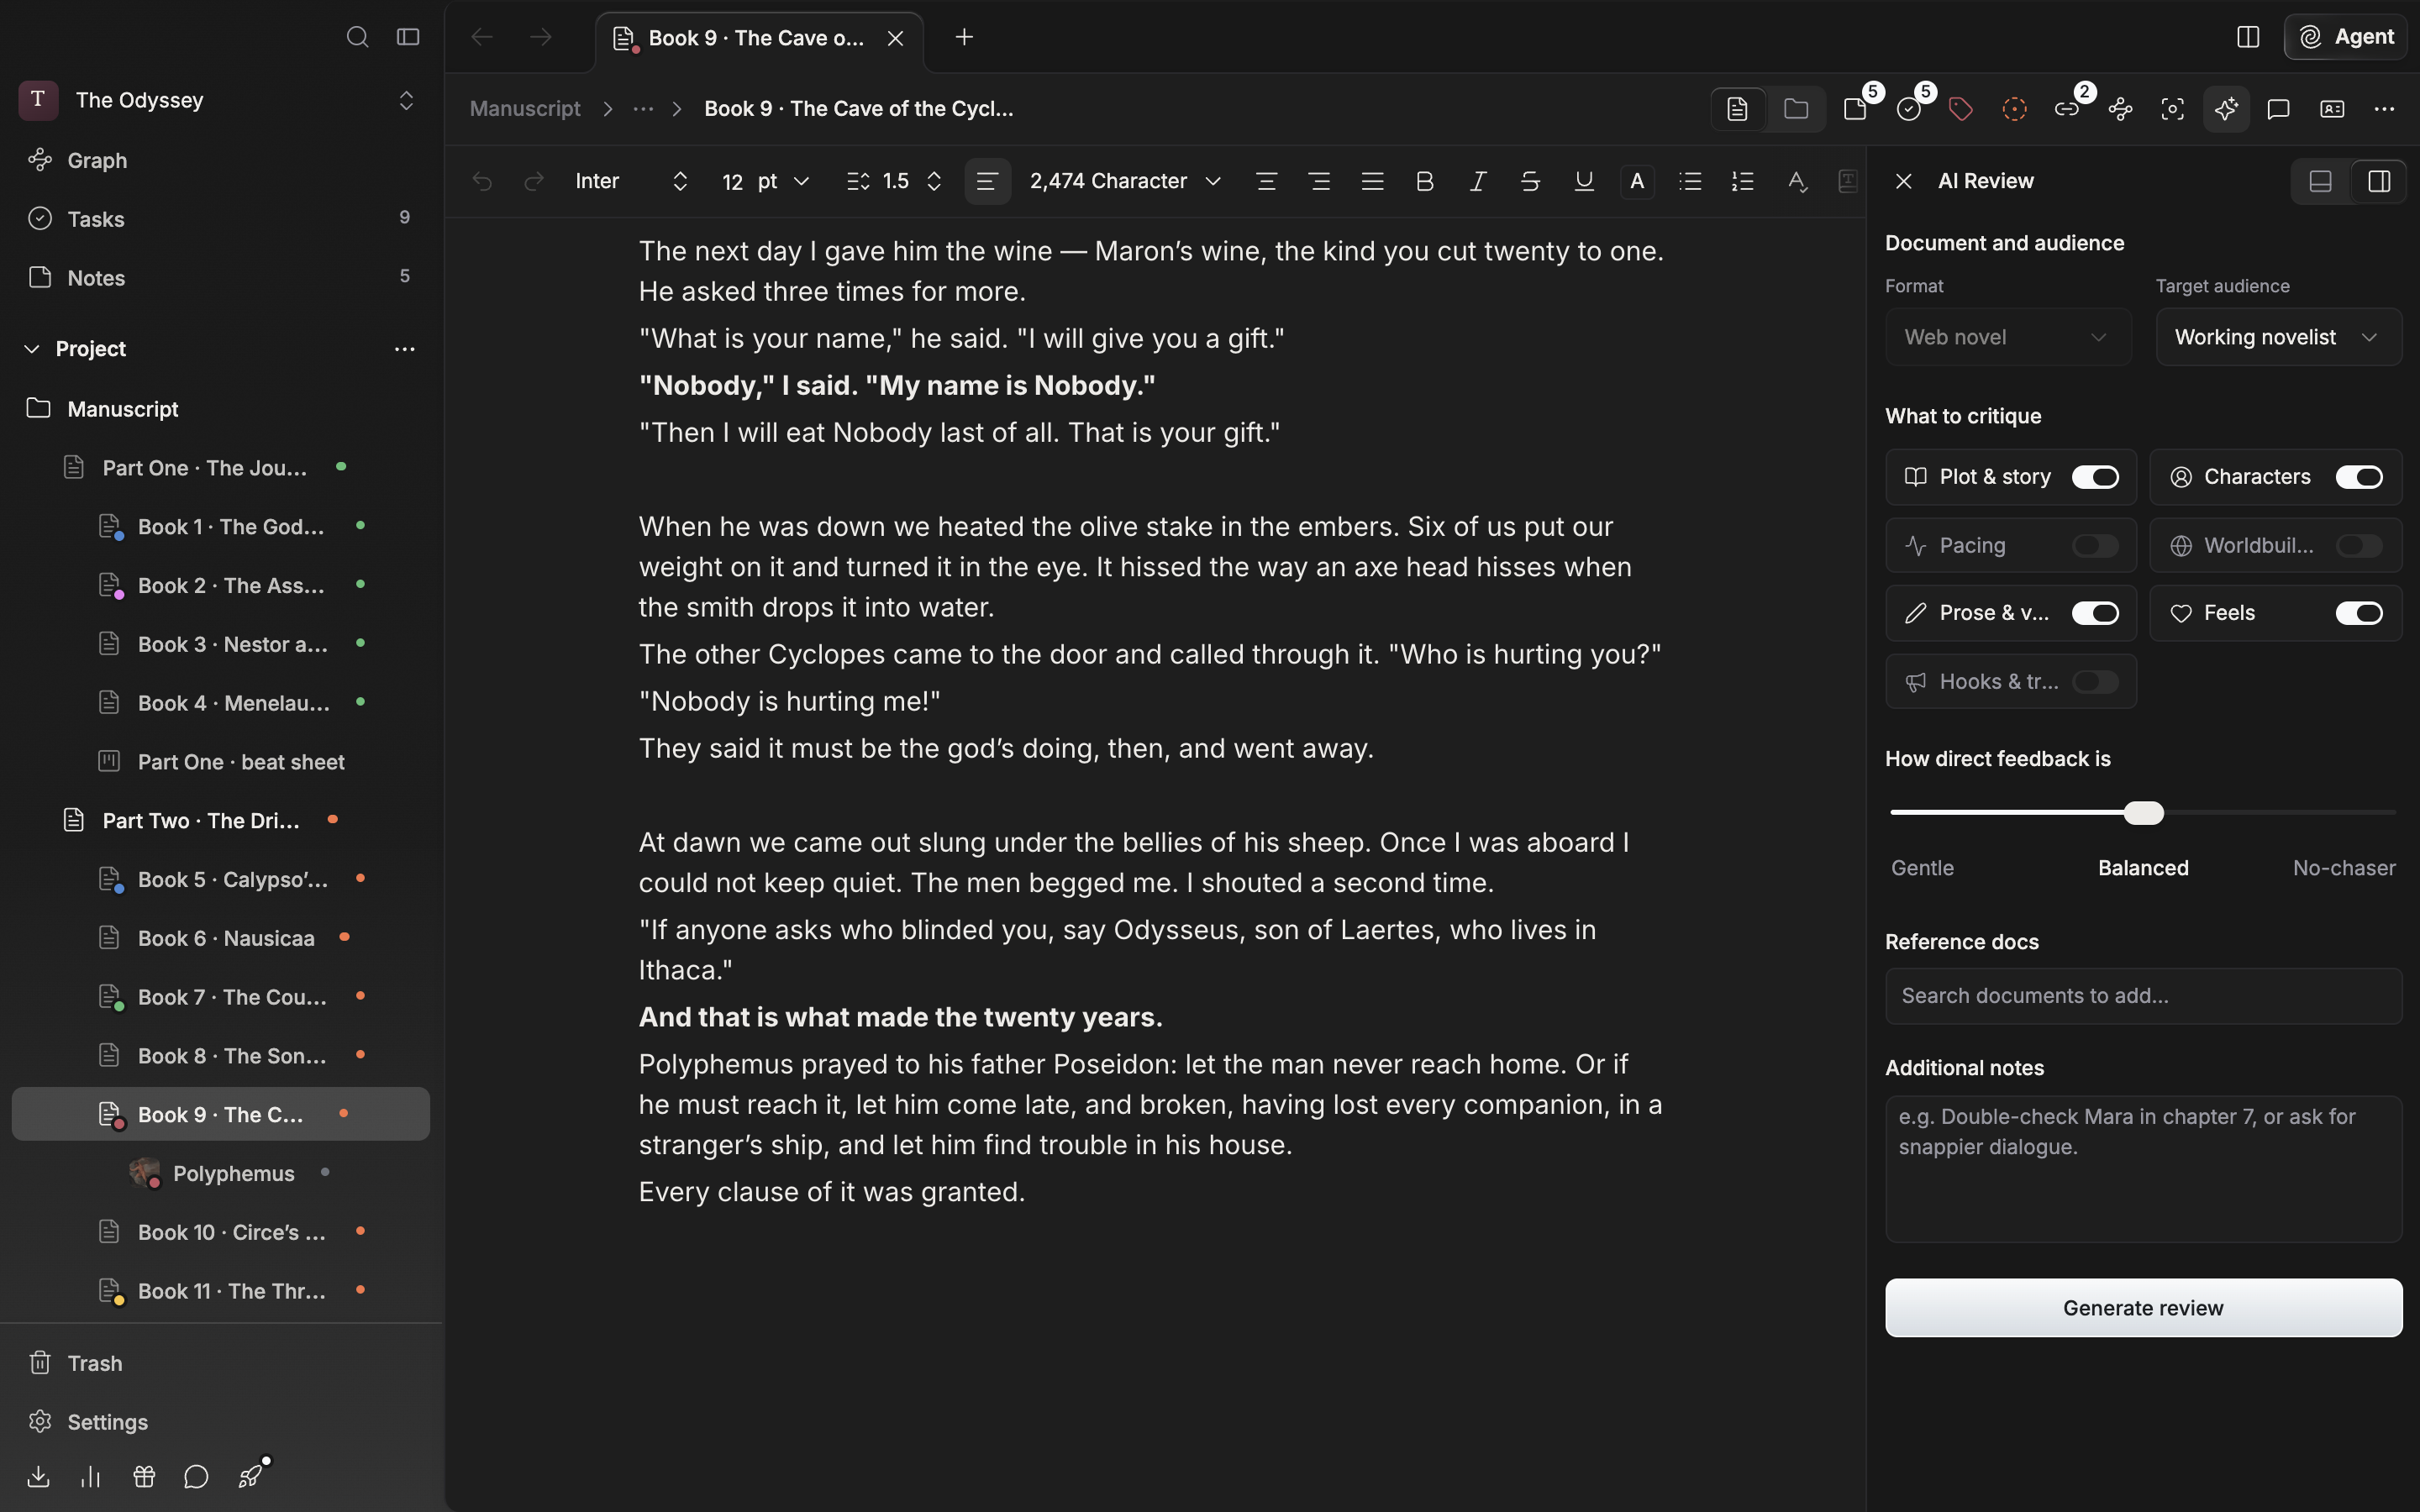Open the Polyphemus character entry

pyautogui.click(x=220, y=1173)
